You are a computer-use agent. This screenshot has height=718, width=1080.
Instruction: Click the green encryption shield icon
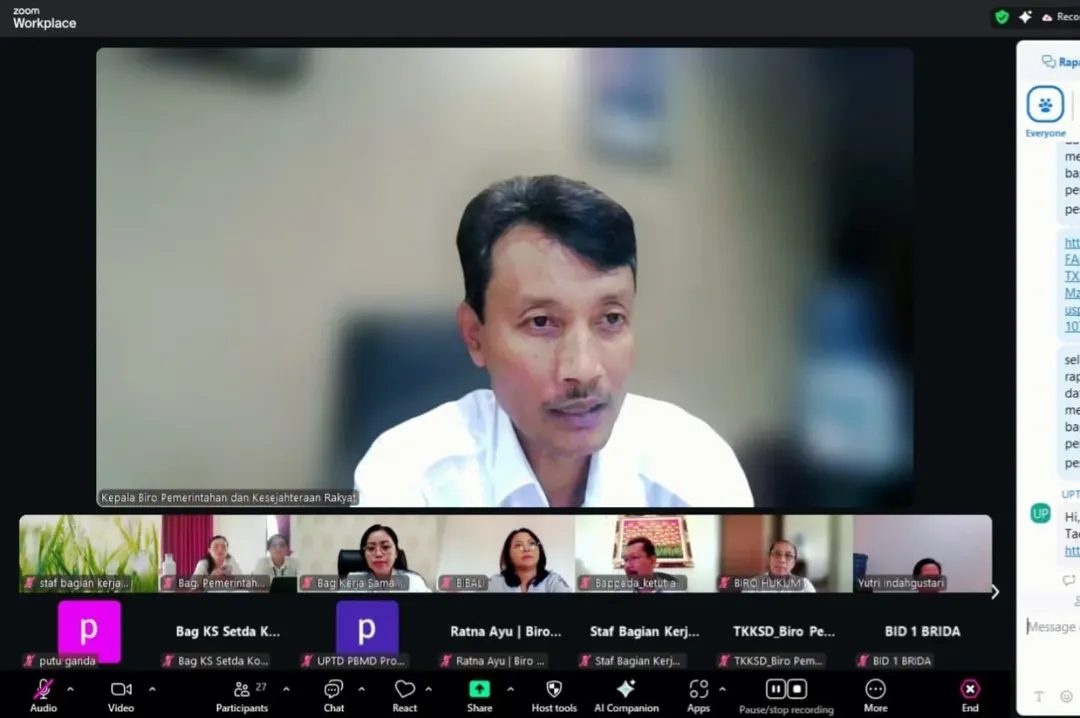click(x=1001, y=17)
